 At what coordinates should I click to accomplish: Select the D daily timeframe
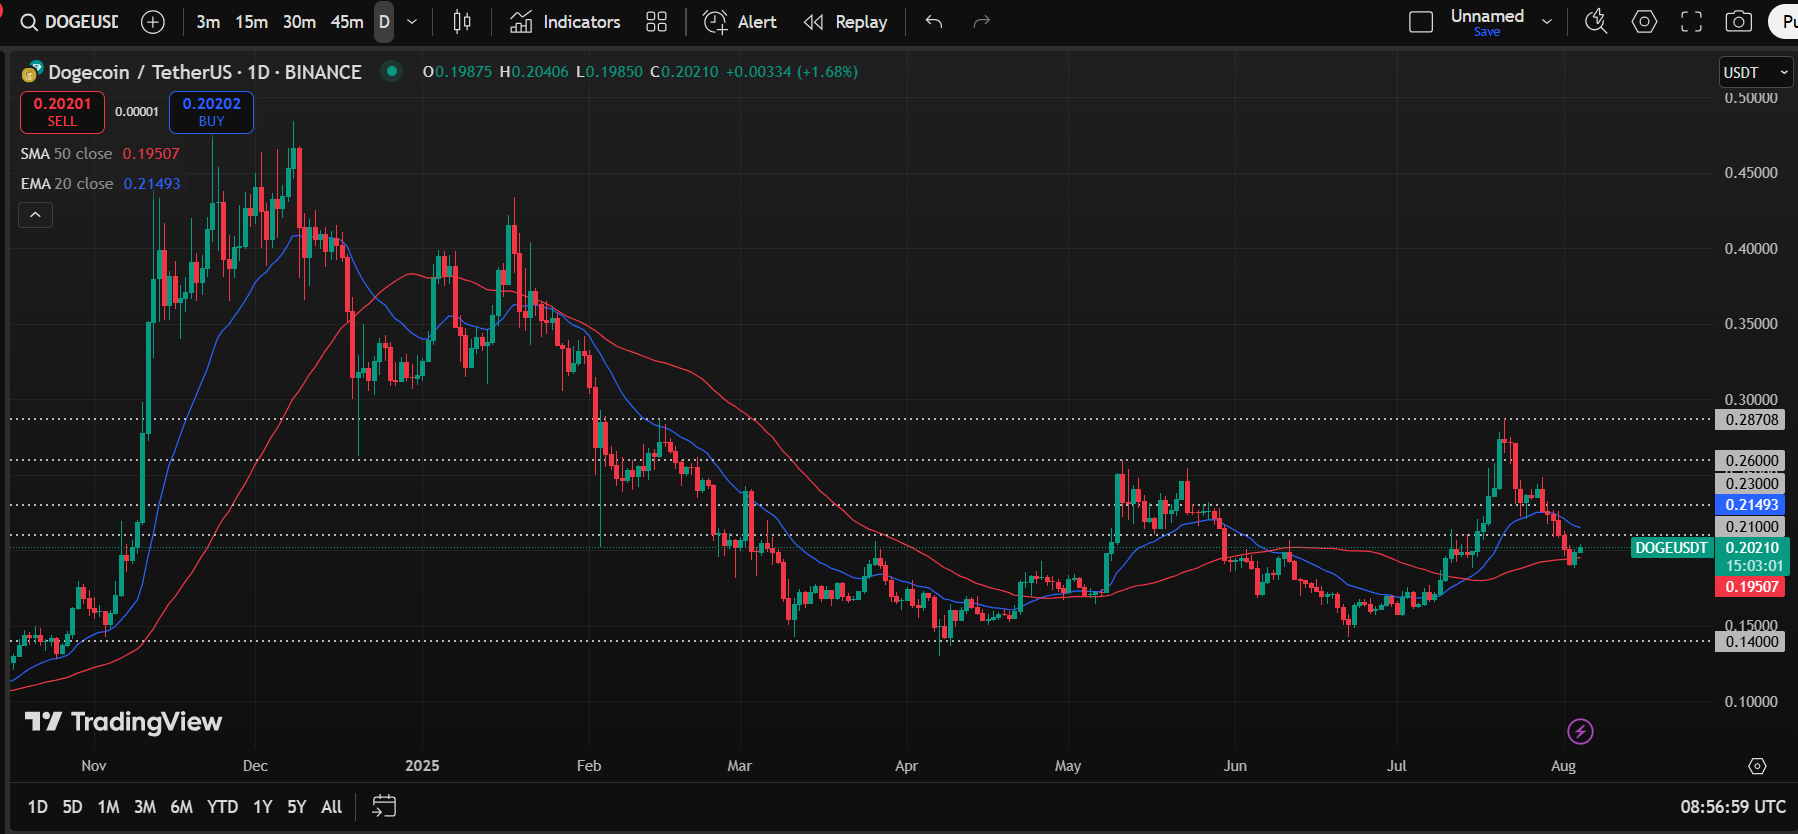click(384, 22)
